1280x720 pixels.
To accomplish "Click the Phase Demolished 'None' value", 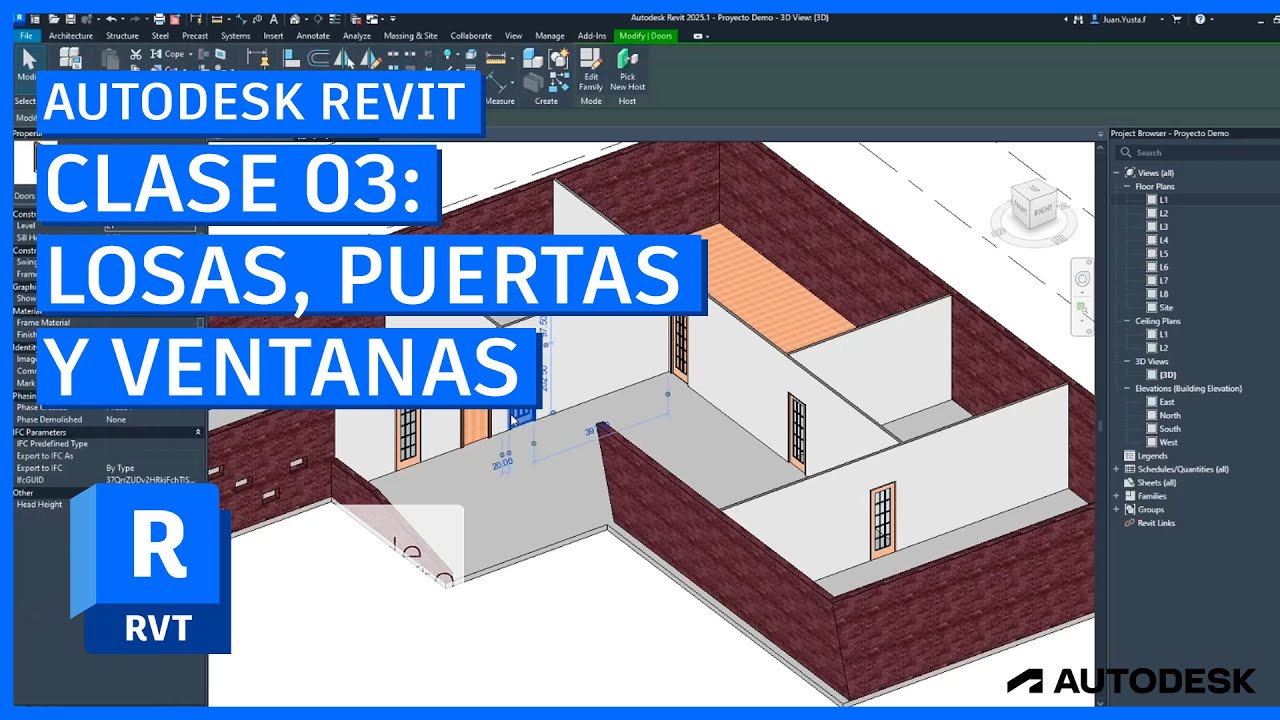I will point(116,420).
